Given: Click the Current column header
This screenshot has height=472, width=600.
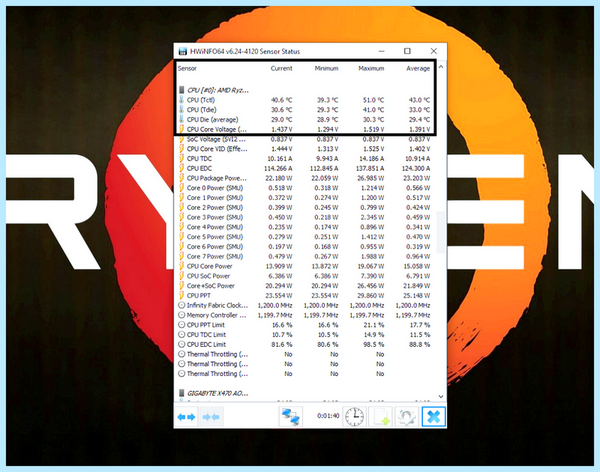Looking at the screenshot, I should coord(281,69).
